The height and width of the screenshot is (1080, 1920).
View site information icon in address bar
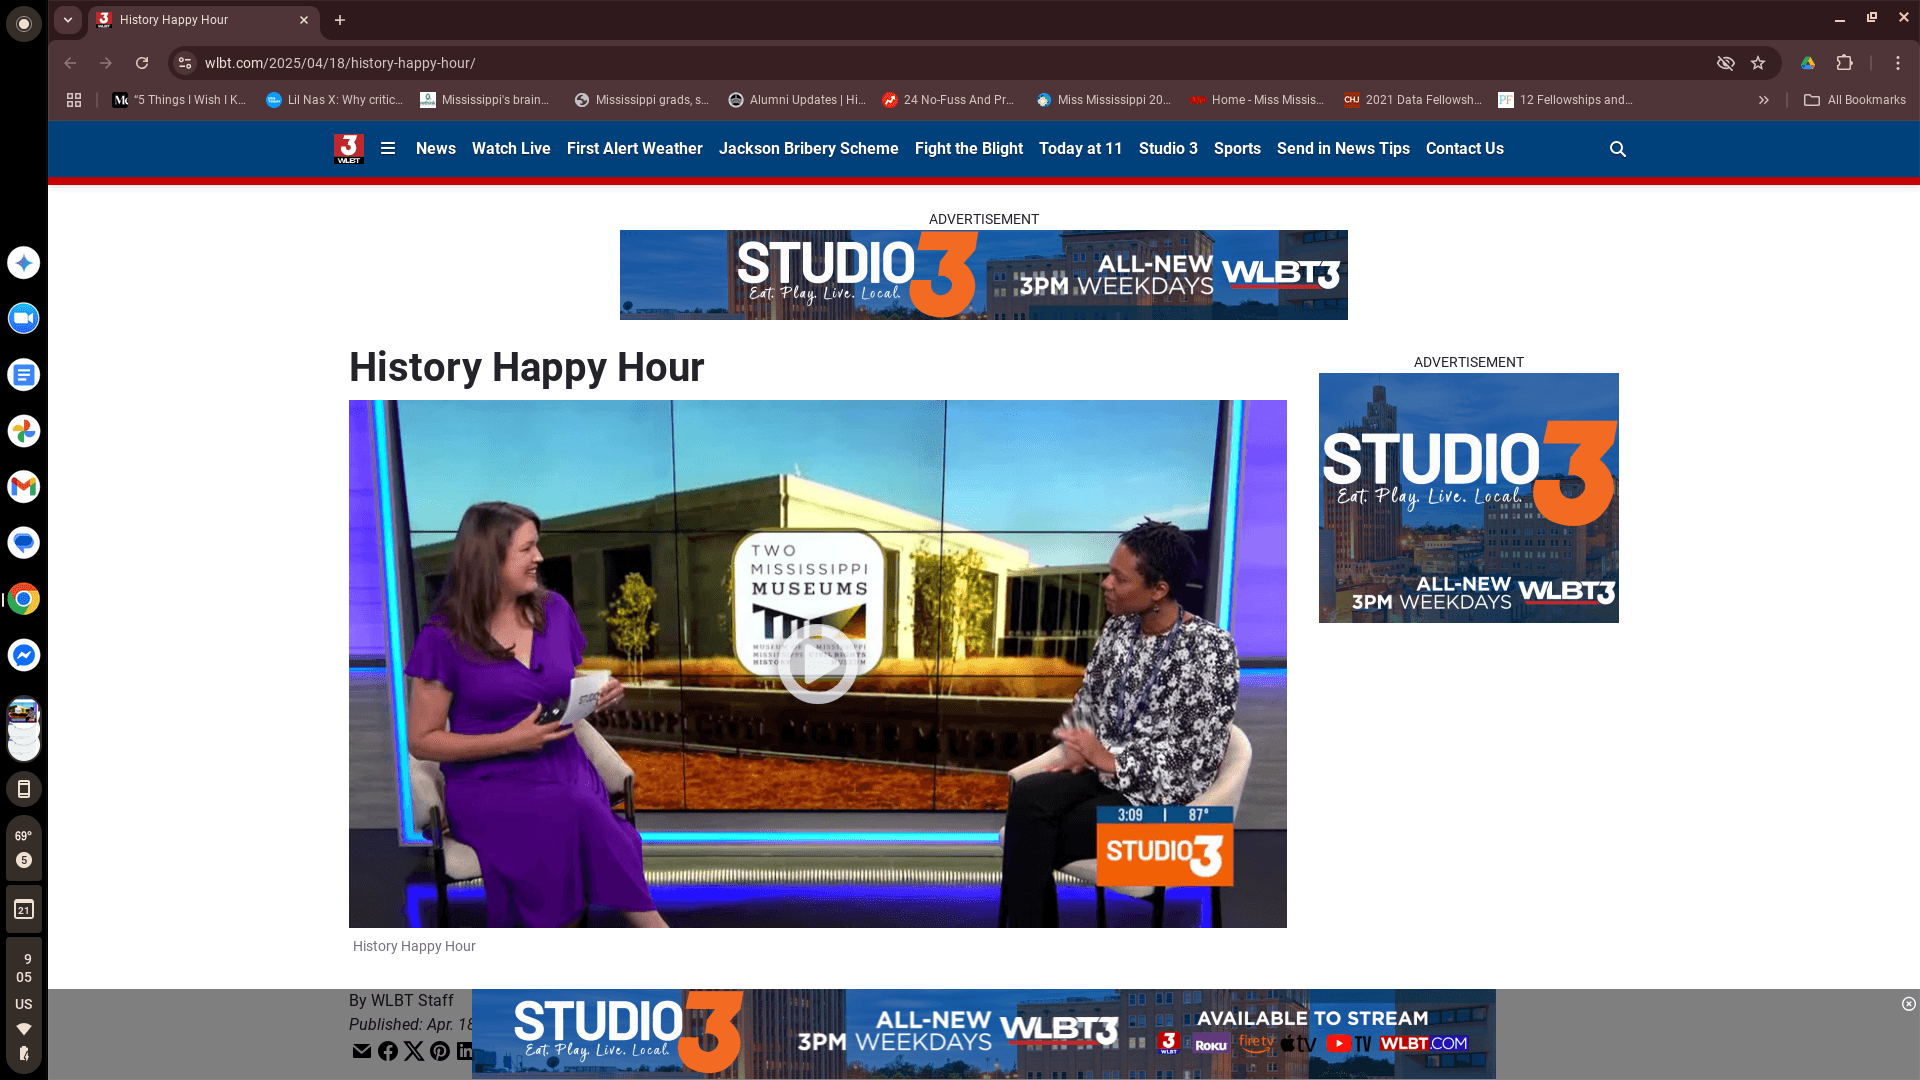pyautogui.click(x=185, y=63)
